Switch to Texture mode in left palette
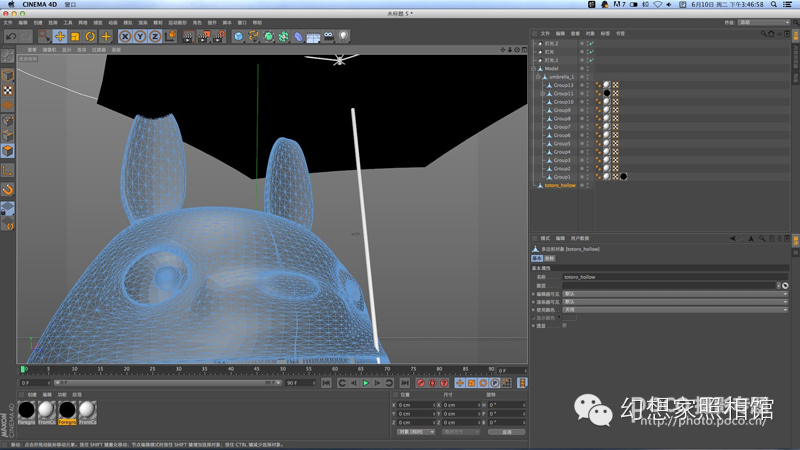The height and width of the screenshot is (450, 800). (x=8, y=90)
